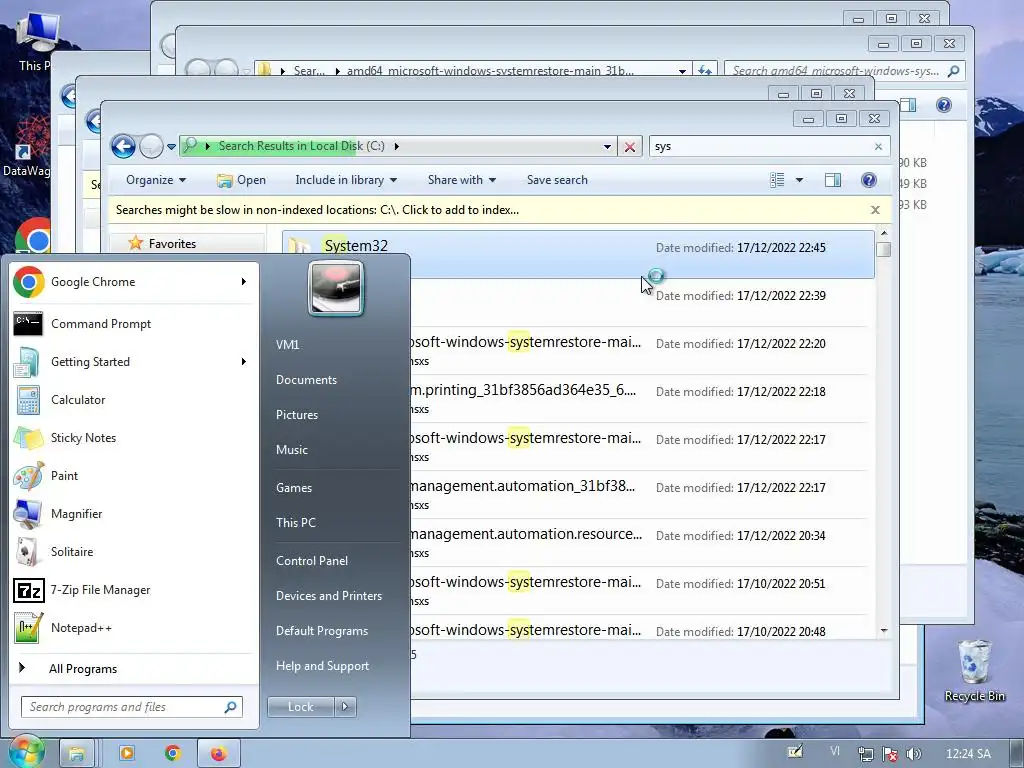Click the user account picture
This screenshot has width=1024, height=768.
tap(336, 288)
